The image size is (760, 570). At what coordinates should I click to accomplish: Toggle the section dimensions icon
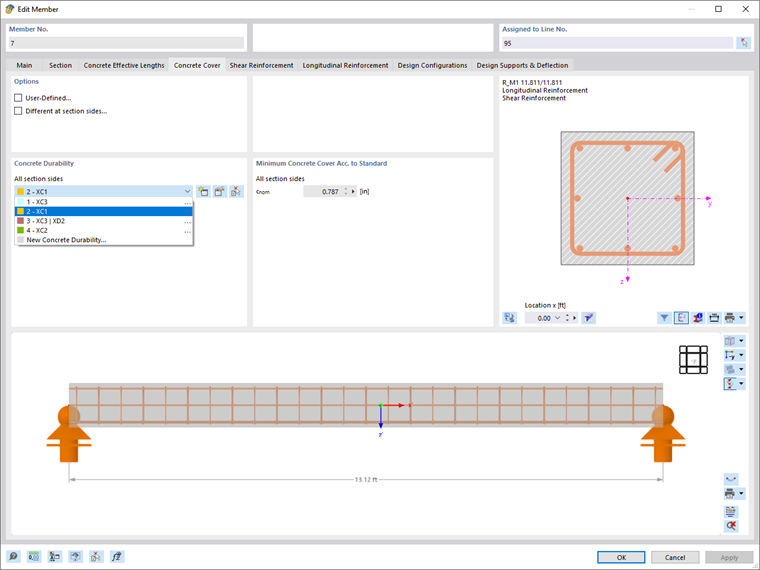click(681, 318)
